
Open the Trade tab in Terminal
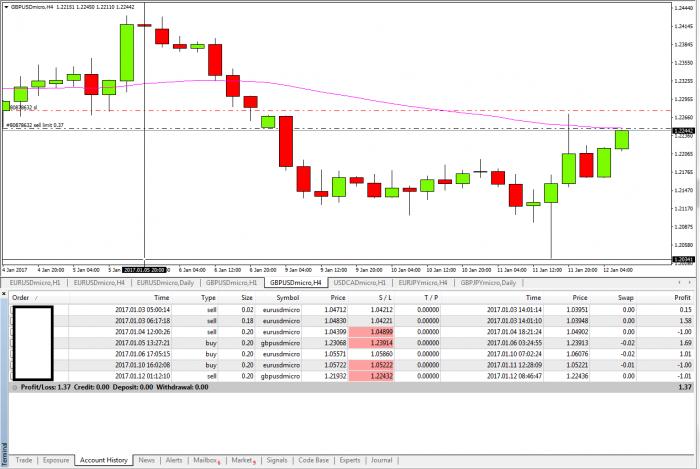tap(24, 460)
